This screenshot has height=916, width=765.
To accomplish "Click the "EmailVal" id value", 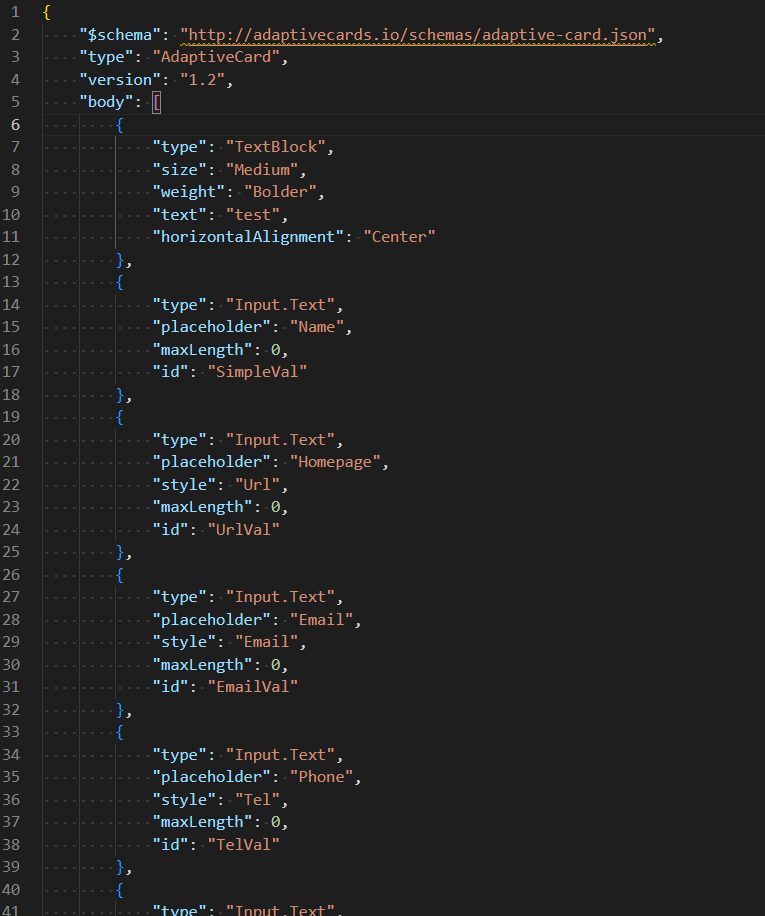I will click(x=253, y=687).
